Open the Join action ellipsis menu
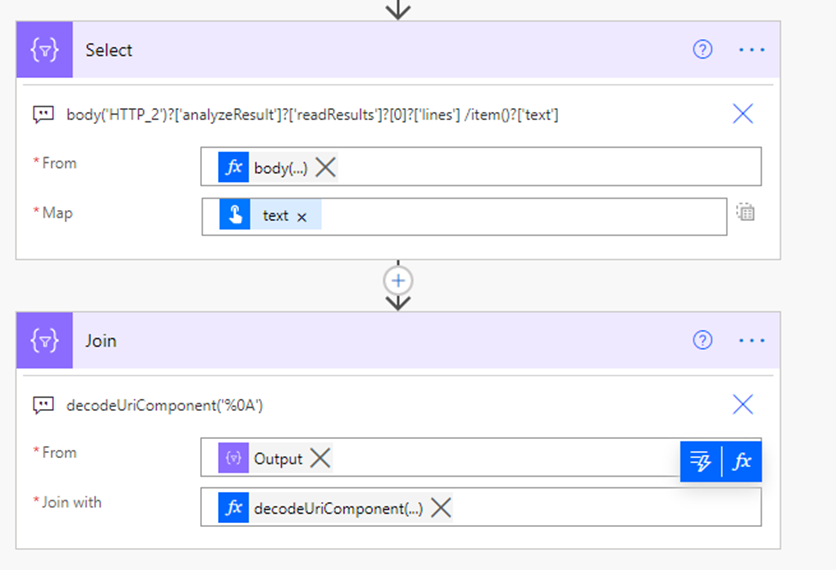This screenshot has height=570, width=836. [x=752, y=340]
